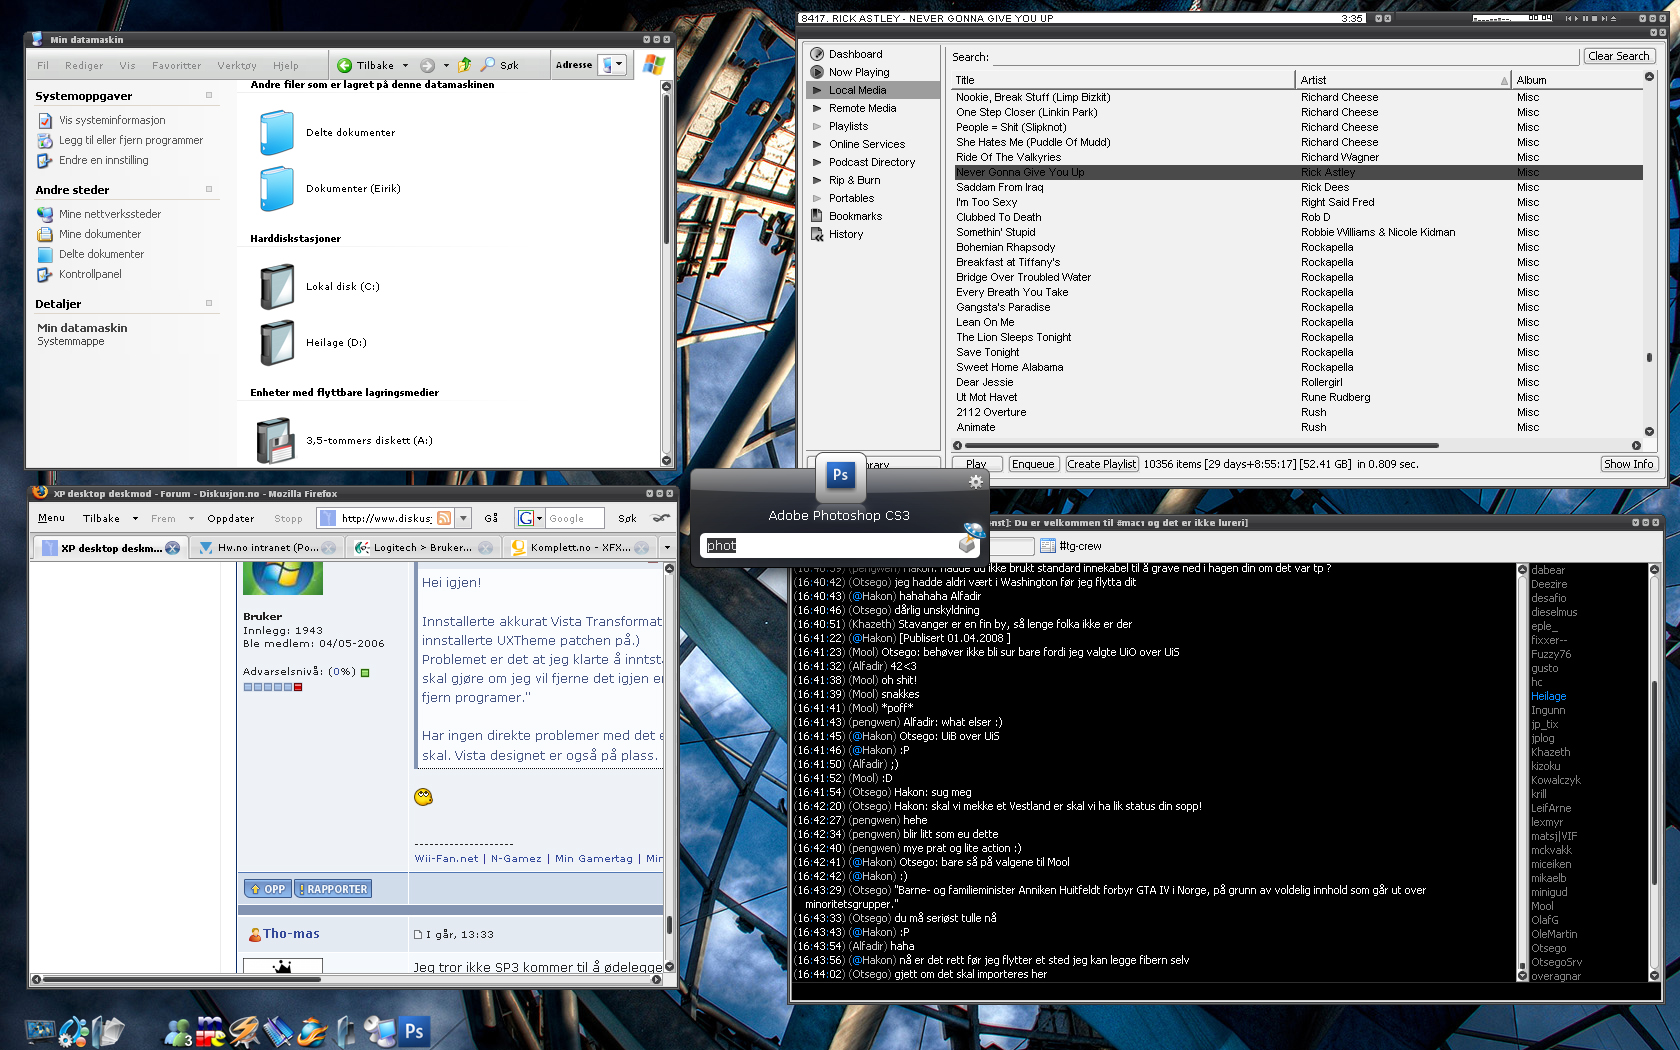Viewport: 1680px width, 1050px height.
Task: Click the back arrow icon in Min datamaskin
Action: coord(344,65)
